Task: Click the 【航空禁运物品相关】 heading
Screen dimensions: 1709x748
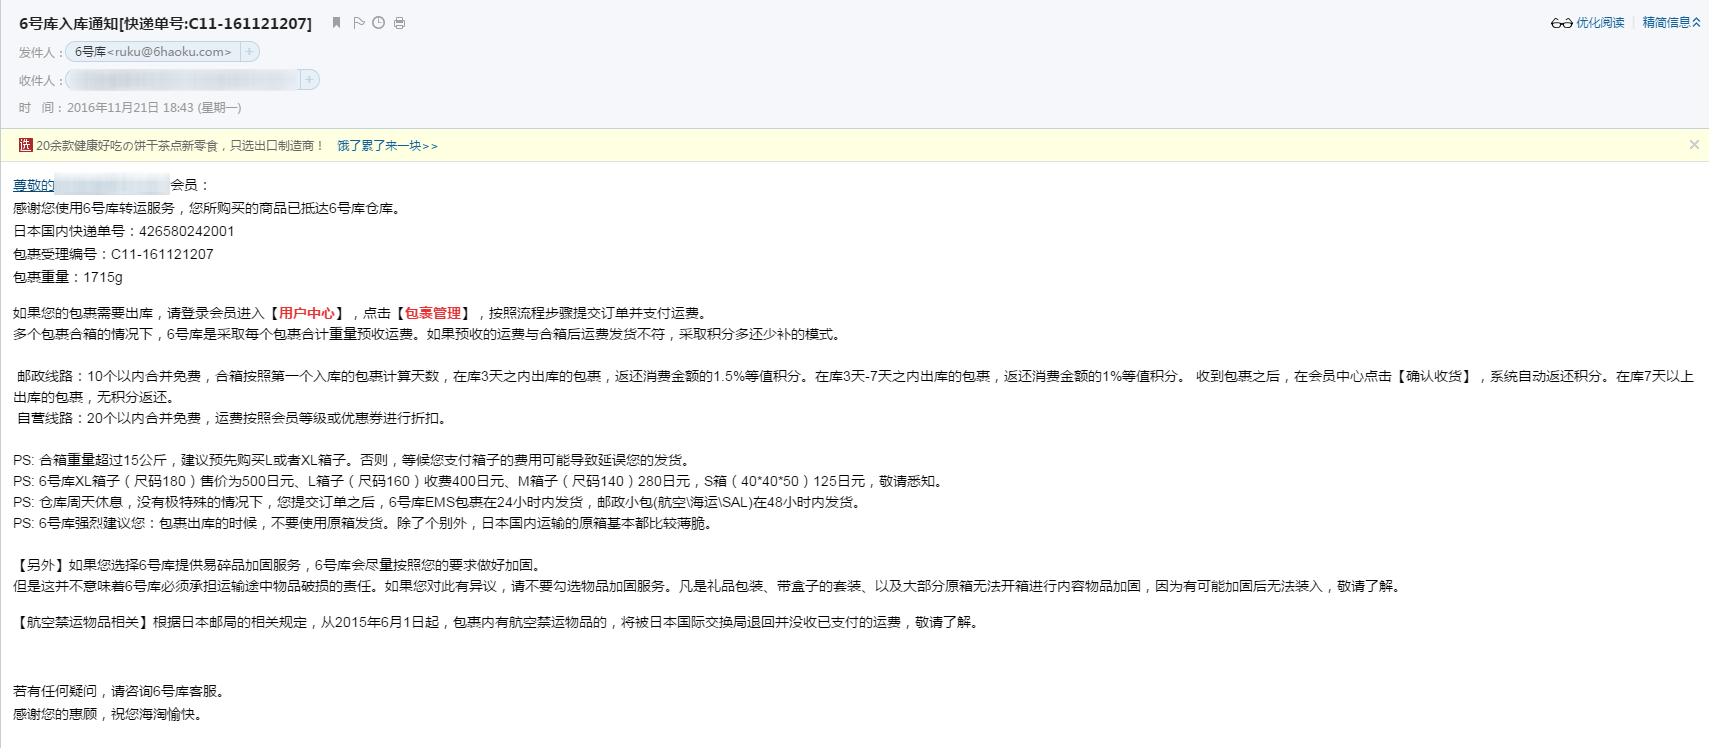Action: coord(81,622)
